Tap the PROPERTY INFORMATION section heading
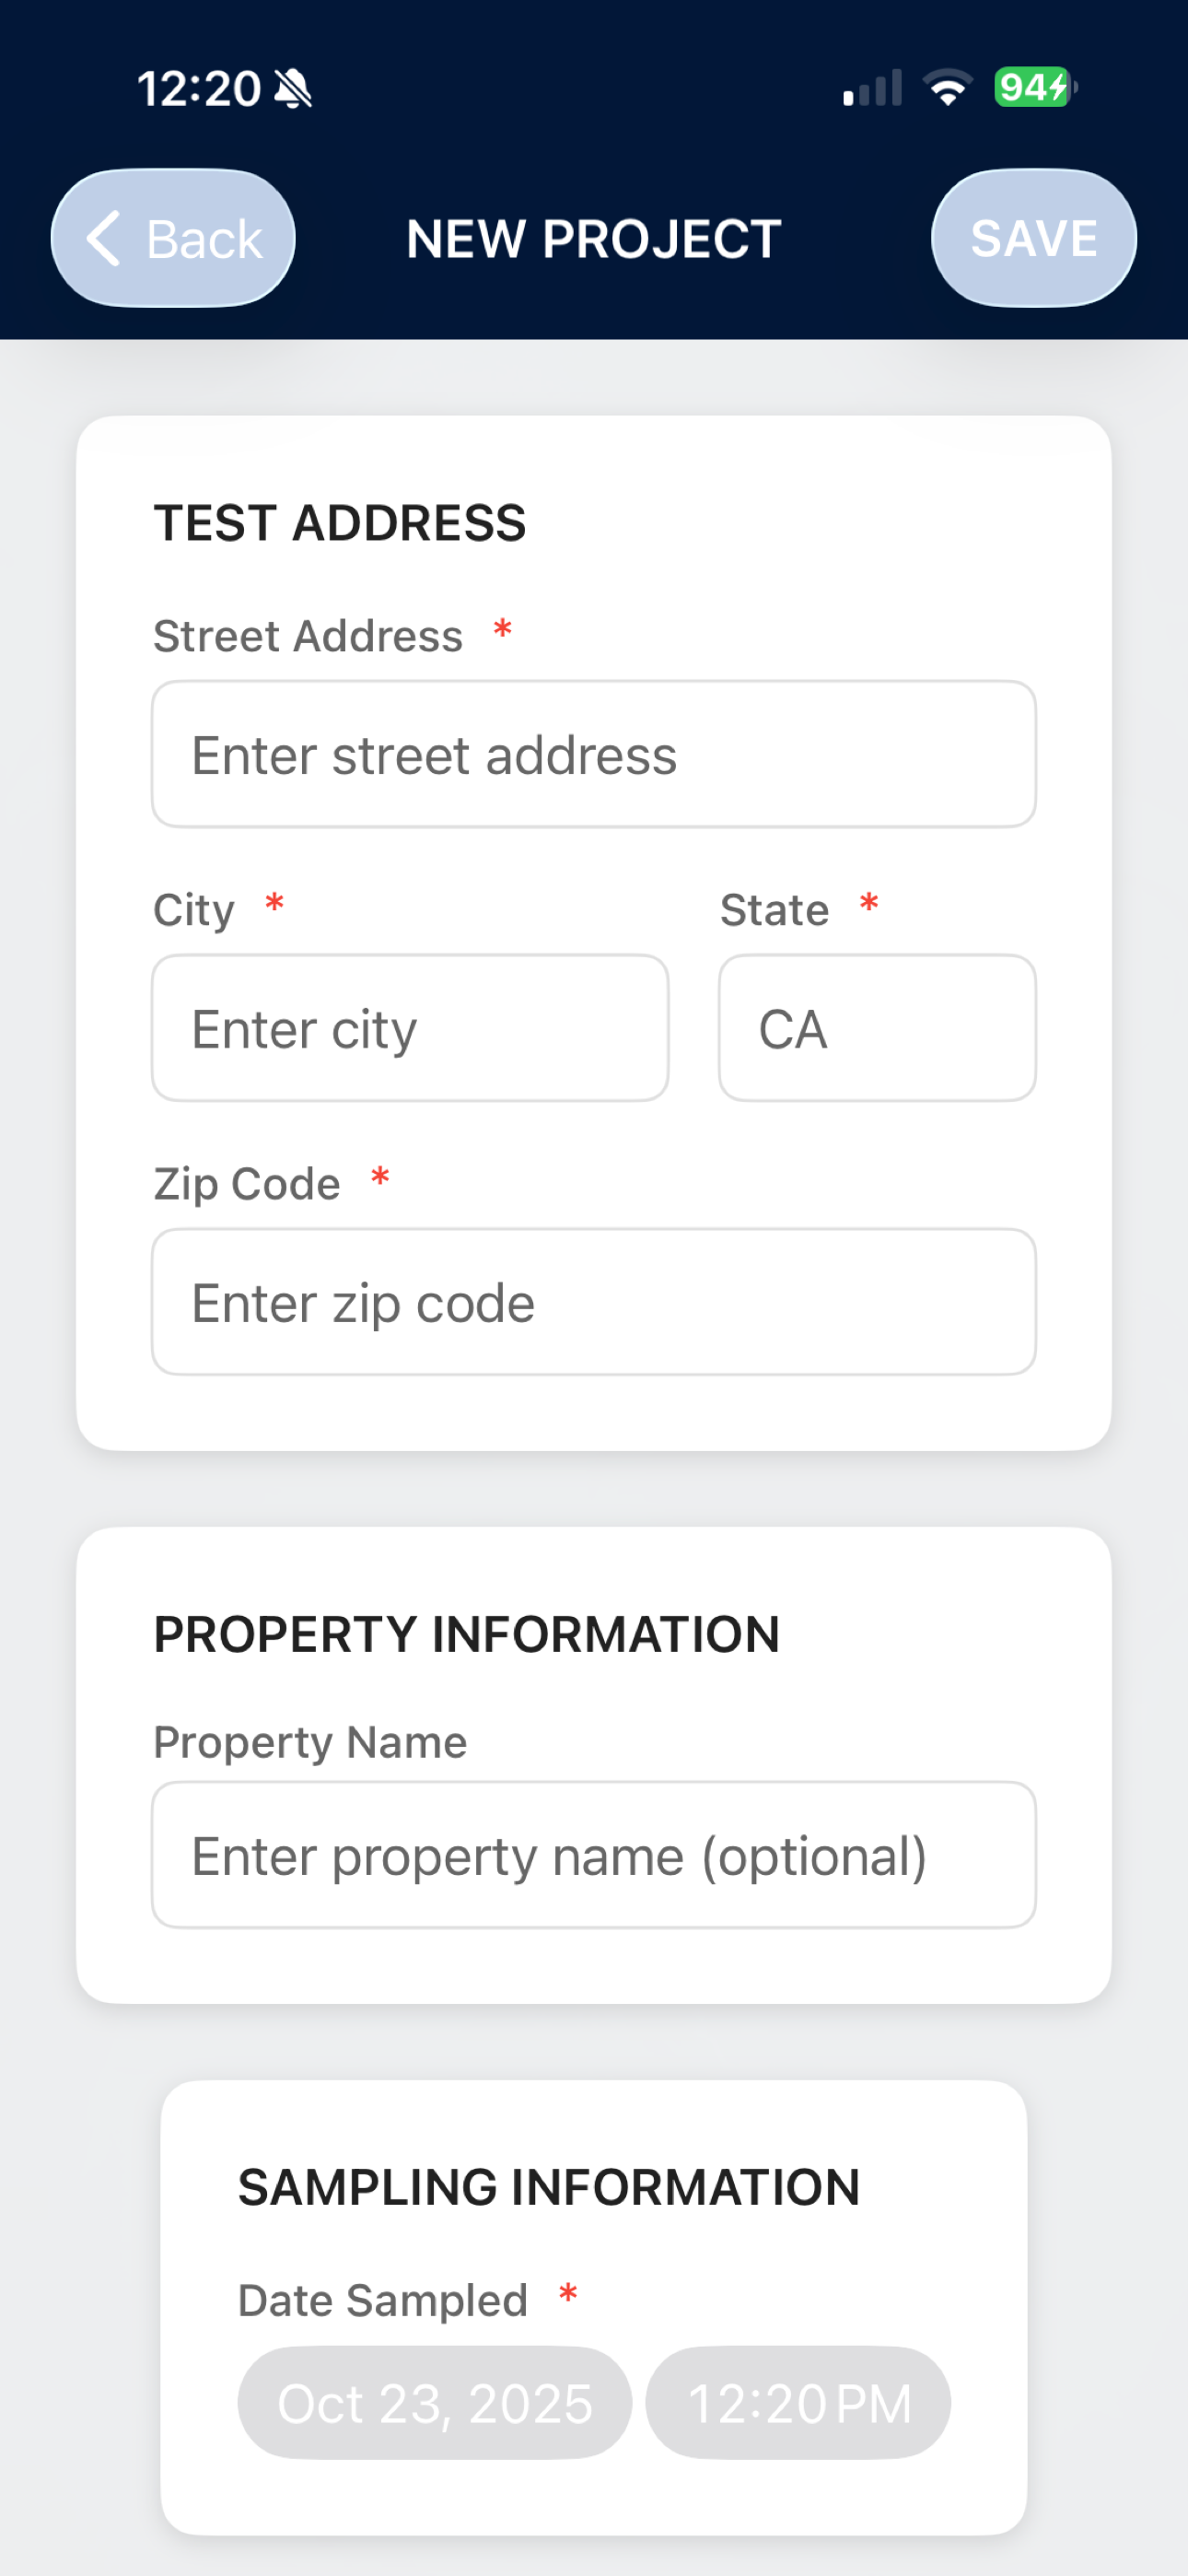1188x2576 pixels. [x=467, y=1635]
